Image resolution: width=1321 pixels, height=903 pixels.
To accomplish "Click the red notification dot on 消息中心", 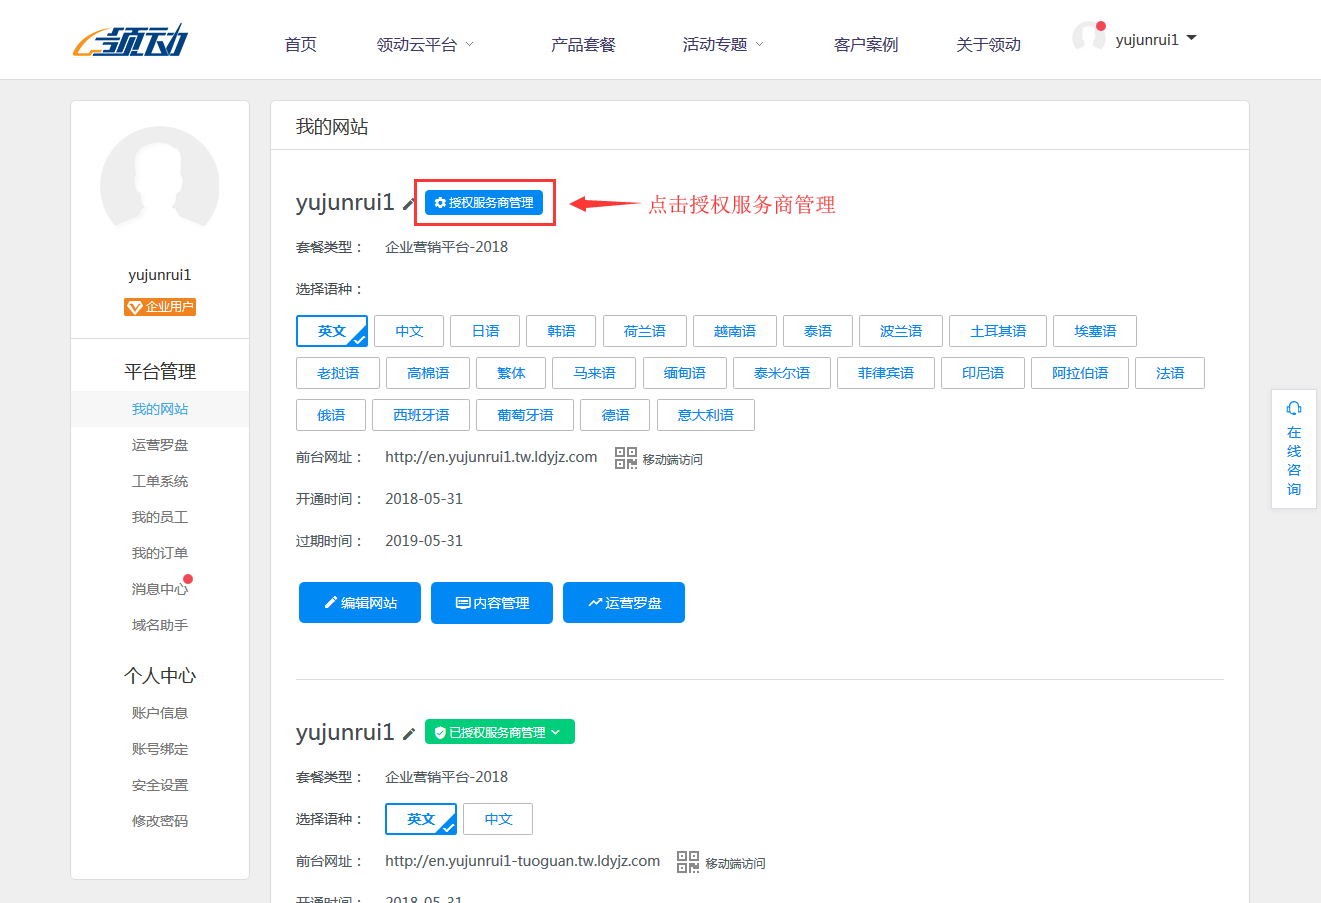I will point(190,578).
